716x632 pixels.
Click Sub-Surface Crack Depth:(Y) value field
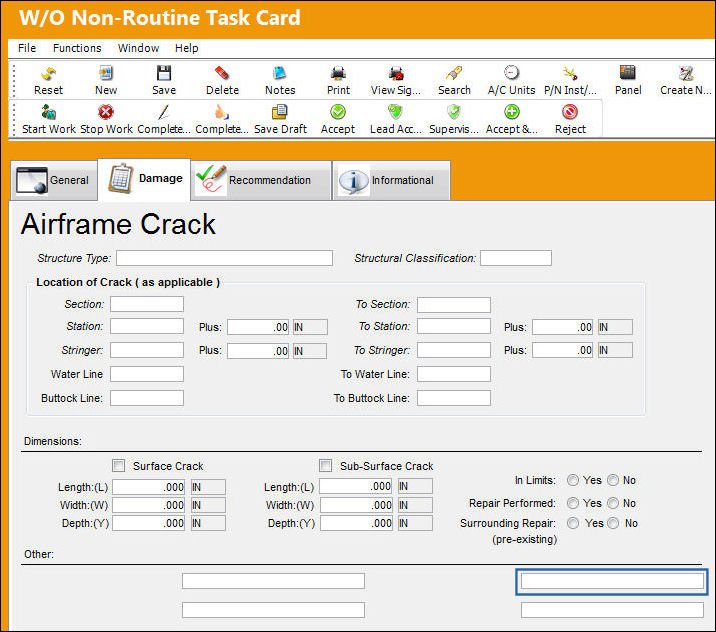coord(356,523)
